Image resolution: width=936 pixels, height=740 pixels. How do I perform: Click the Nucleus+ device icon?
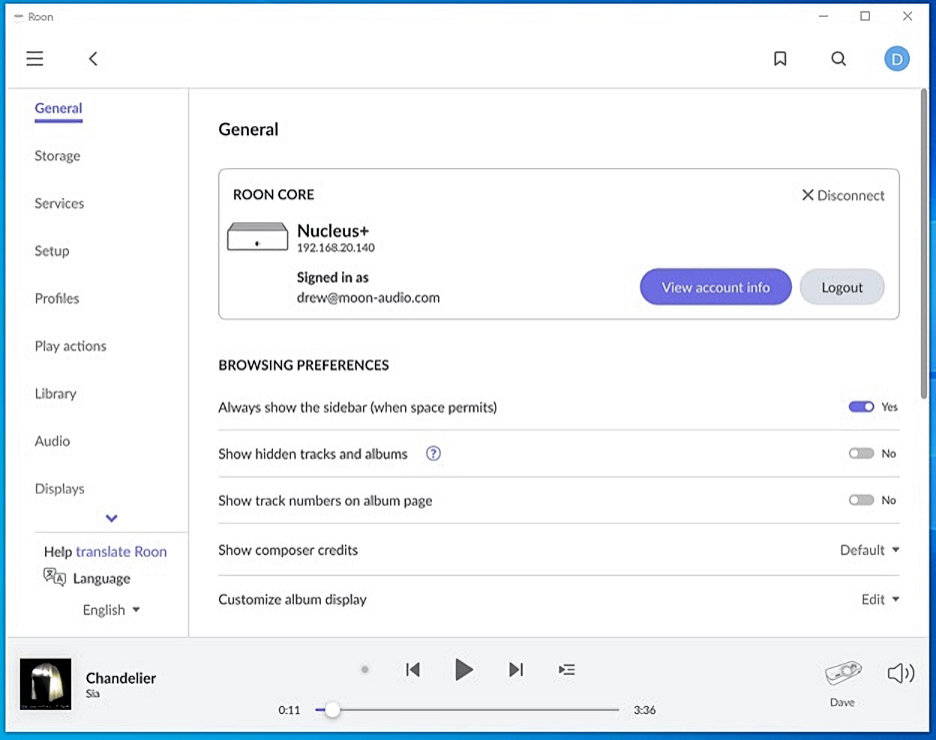tap(257, 236)
